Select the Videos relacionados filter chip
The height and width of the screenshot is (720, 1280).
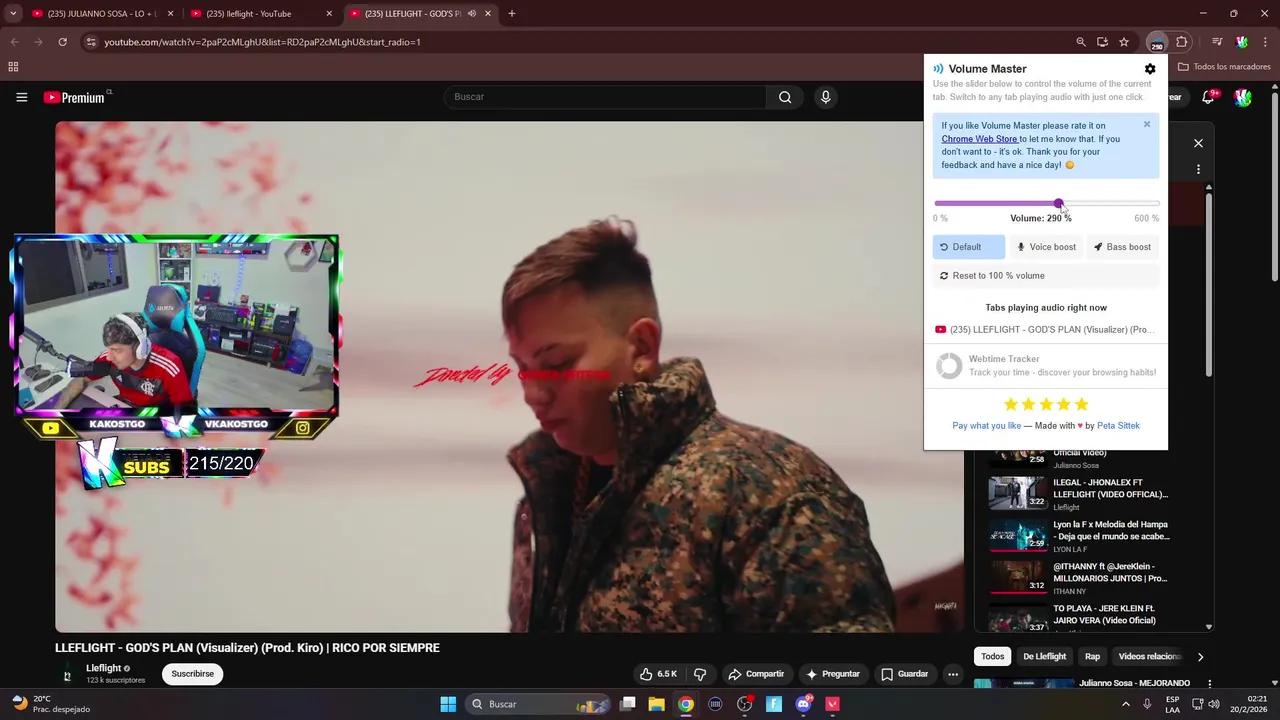pyautogui.click(x=1150, y=657)
